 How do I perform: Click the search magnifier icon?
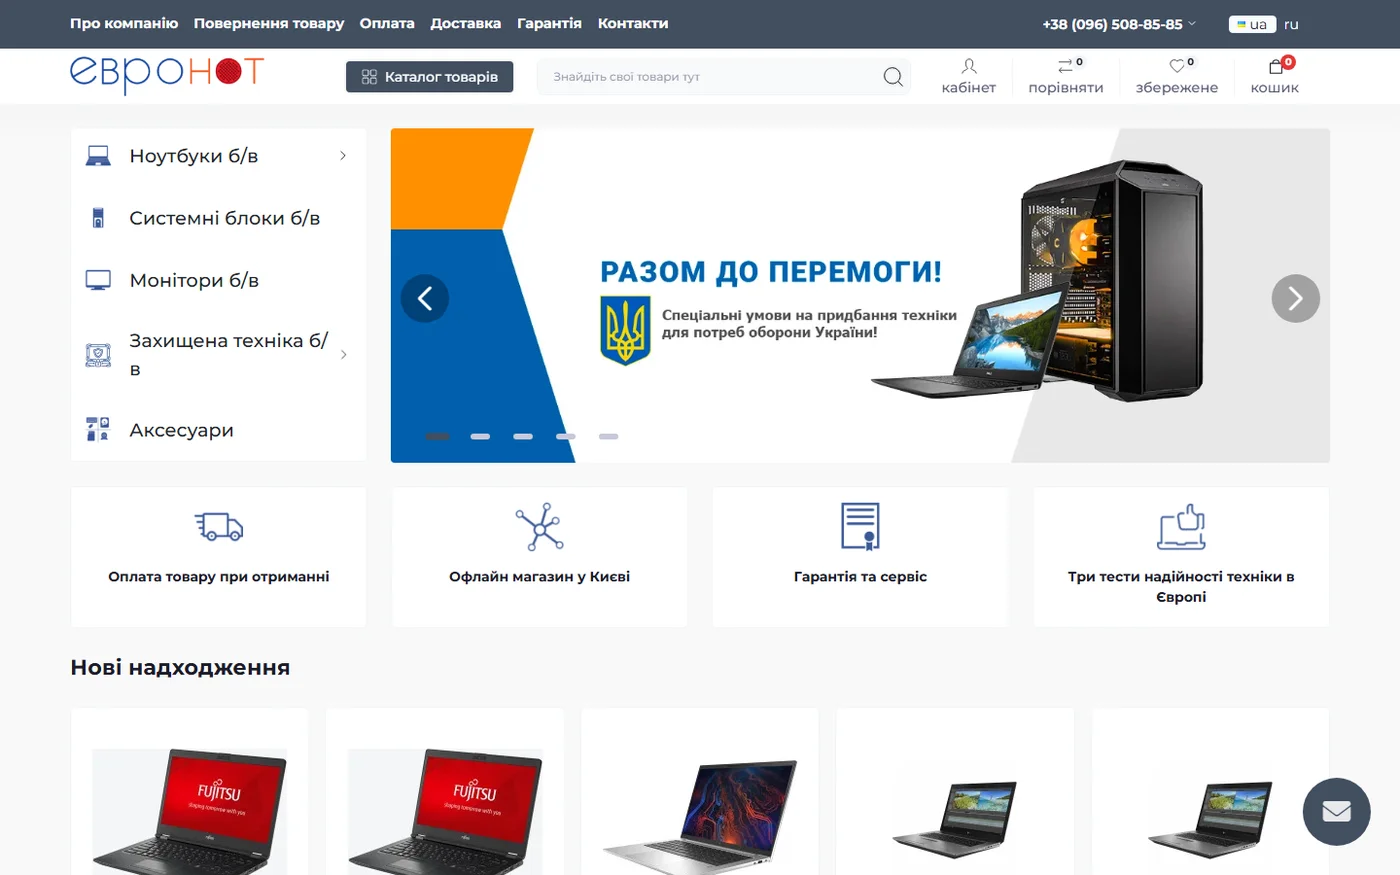pos(893,77)
